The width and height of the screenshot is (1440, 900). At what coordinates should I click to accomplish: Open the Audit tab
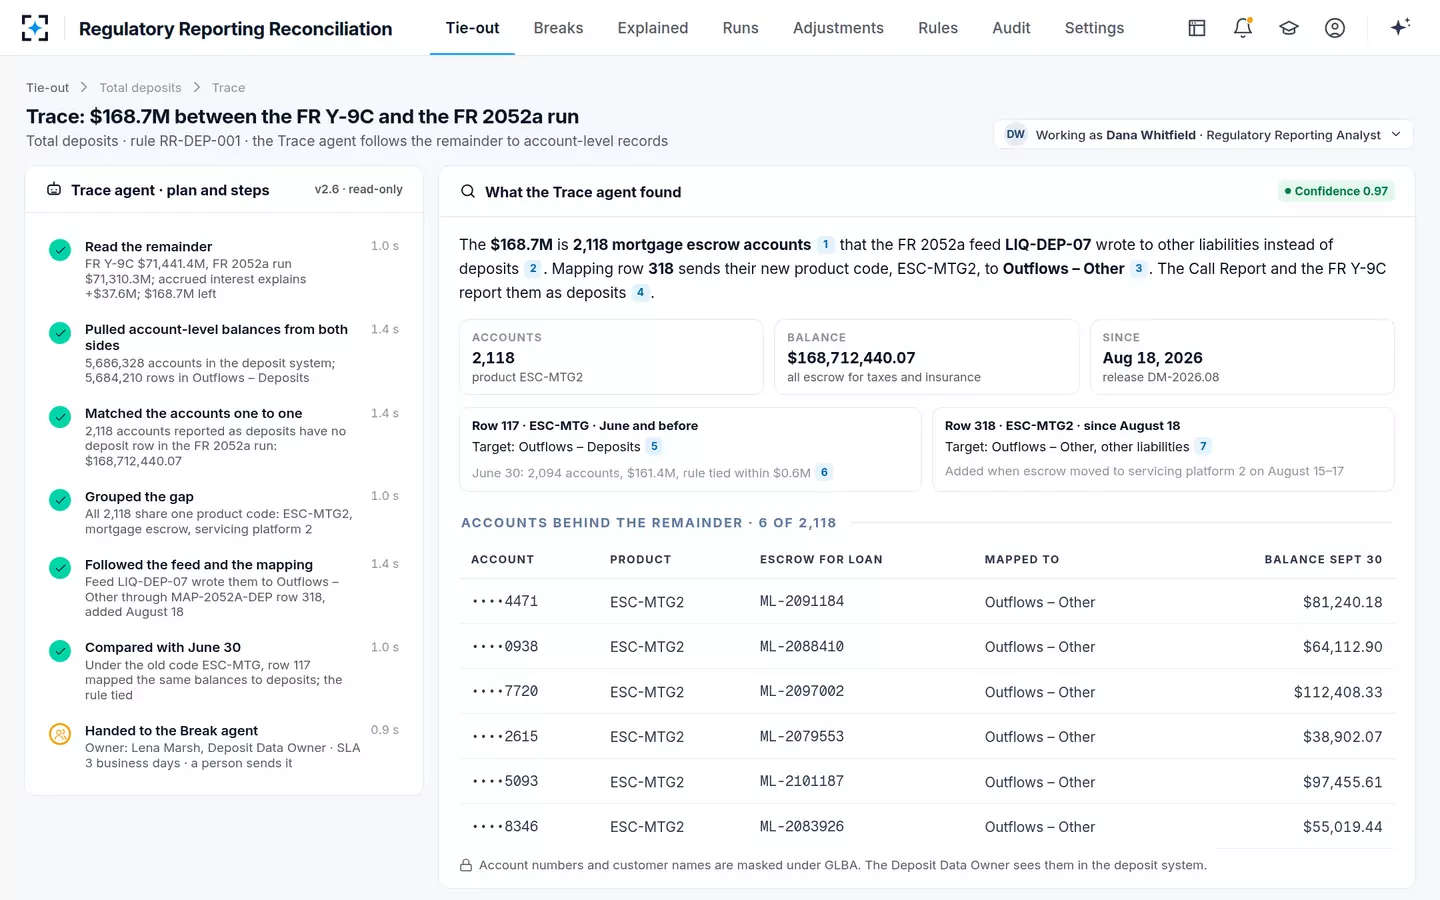pos(1011,28)
